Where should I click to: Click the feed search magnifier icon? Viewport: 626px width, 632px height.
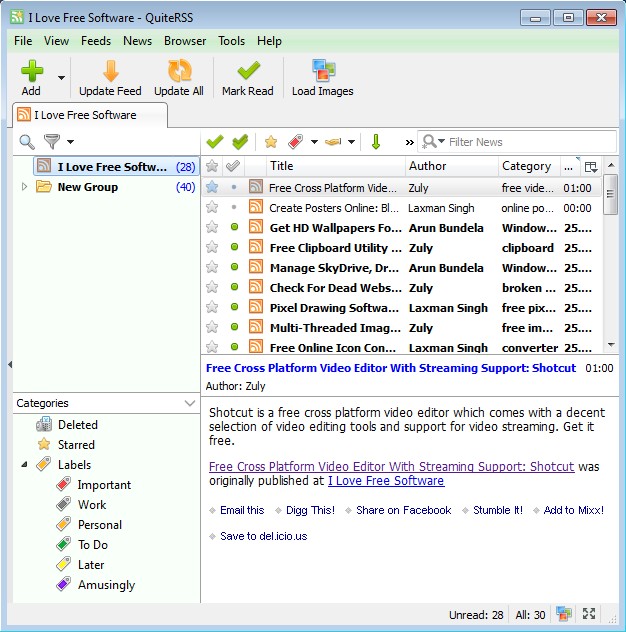coord(27,142)
